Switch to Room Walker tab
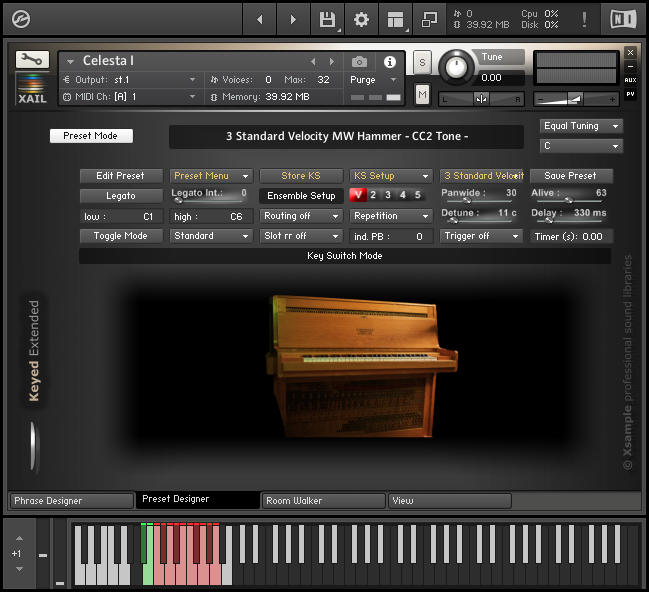Image resolution: width=649 pixels, height=592 pixels. (323, 501)
